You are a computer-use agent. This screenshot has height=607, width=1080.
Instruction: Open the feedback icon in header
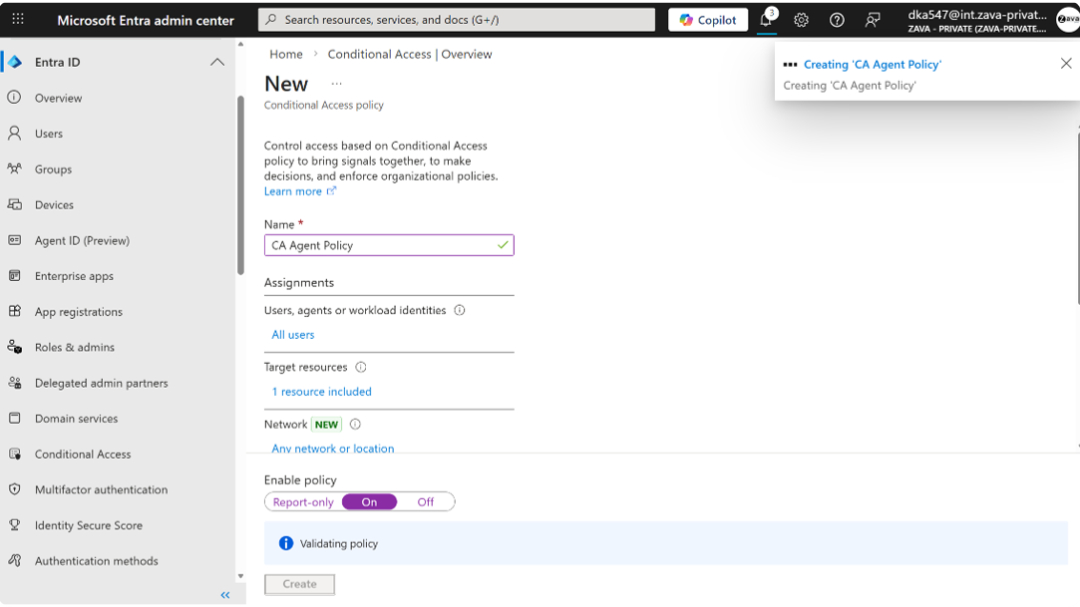pos(873,20)
